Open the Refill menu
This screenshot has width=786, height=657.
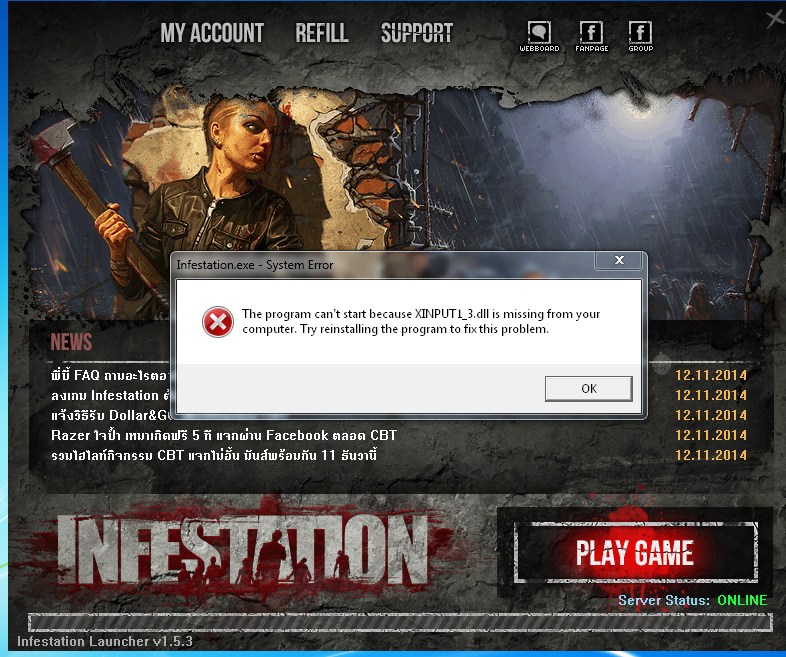point(322,33)
